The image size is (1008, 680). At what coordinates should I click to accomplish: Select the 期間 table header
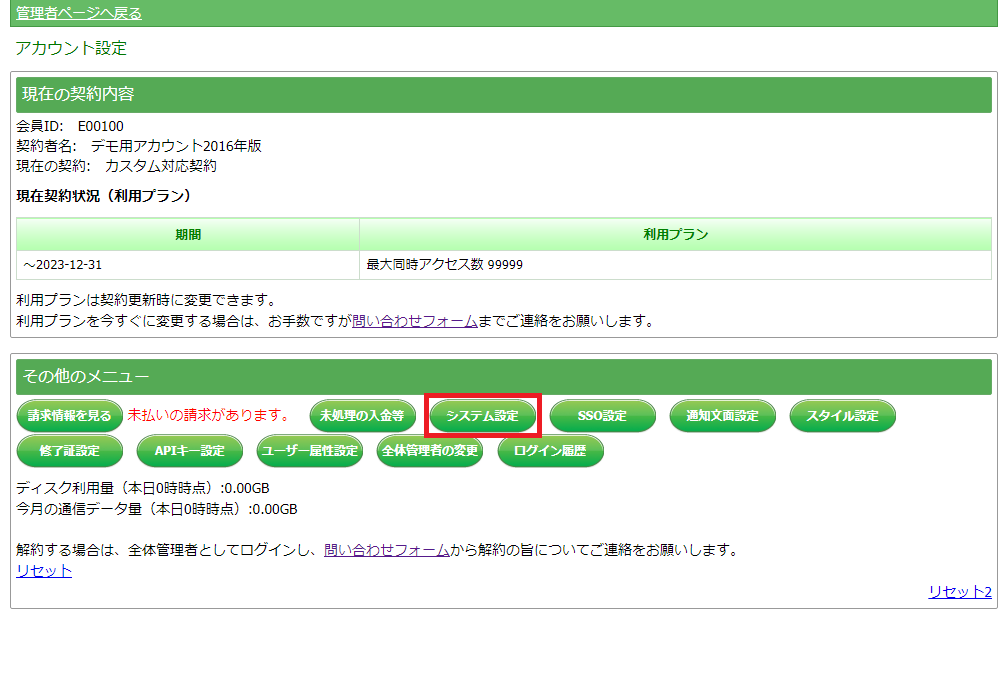click(x=188, y=235)
